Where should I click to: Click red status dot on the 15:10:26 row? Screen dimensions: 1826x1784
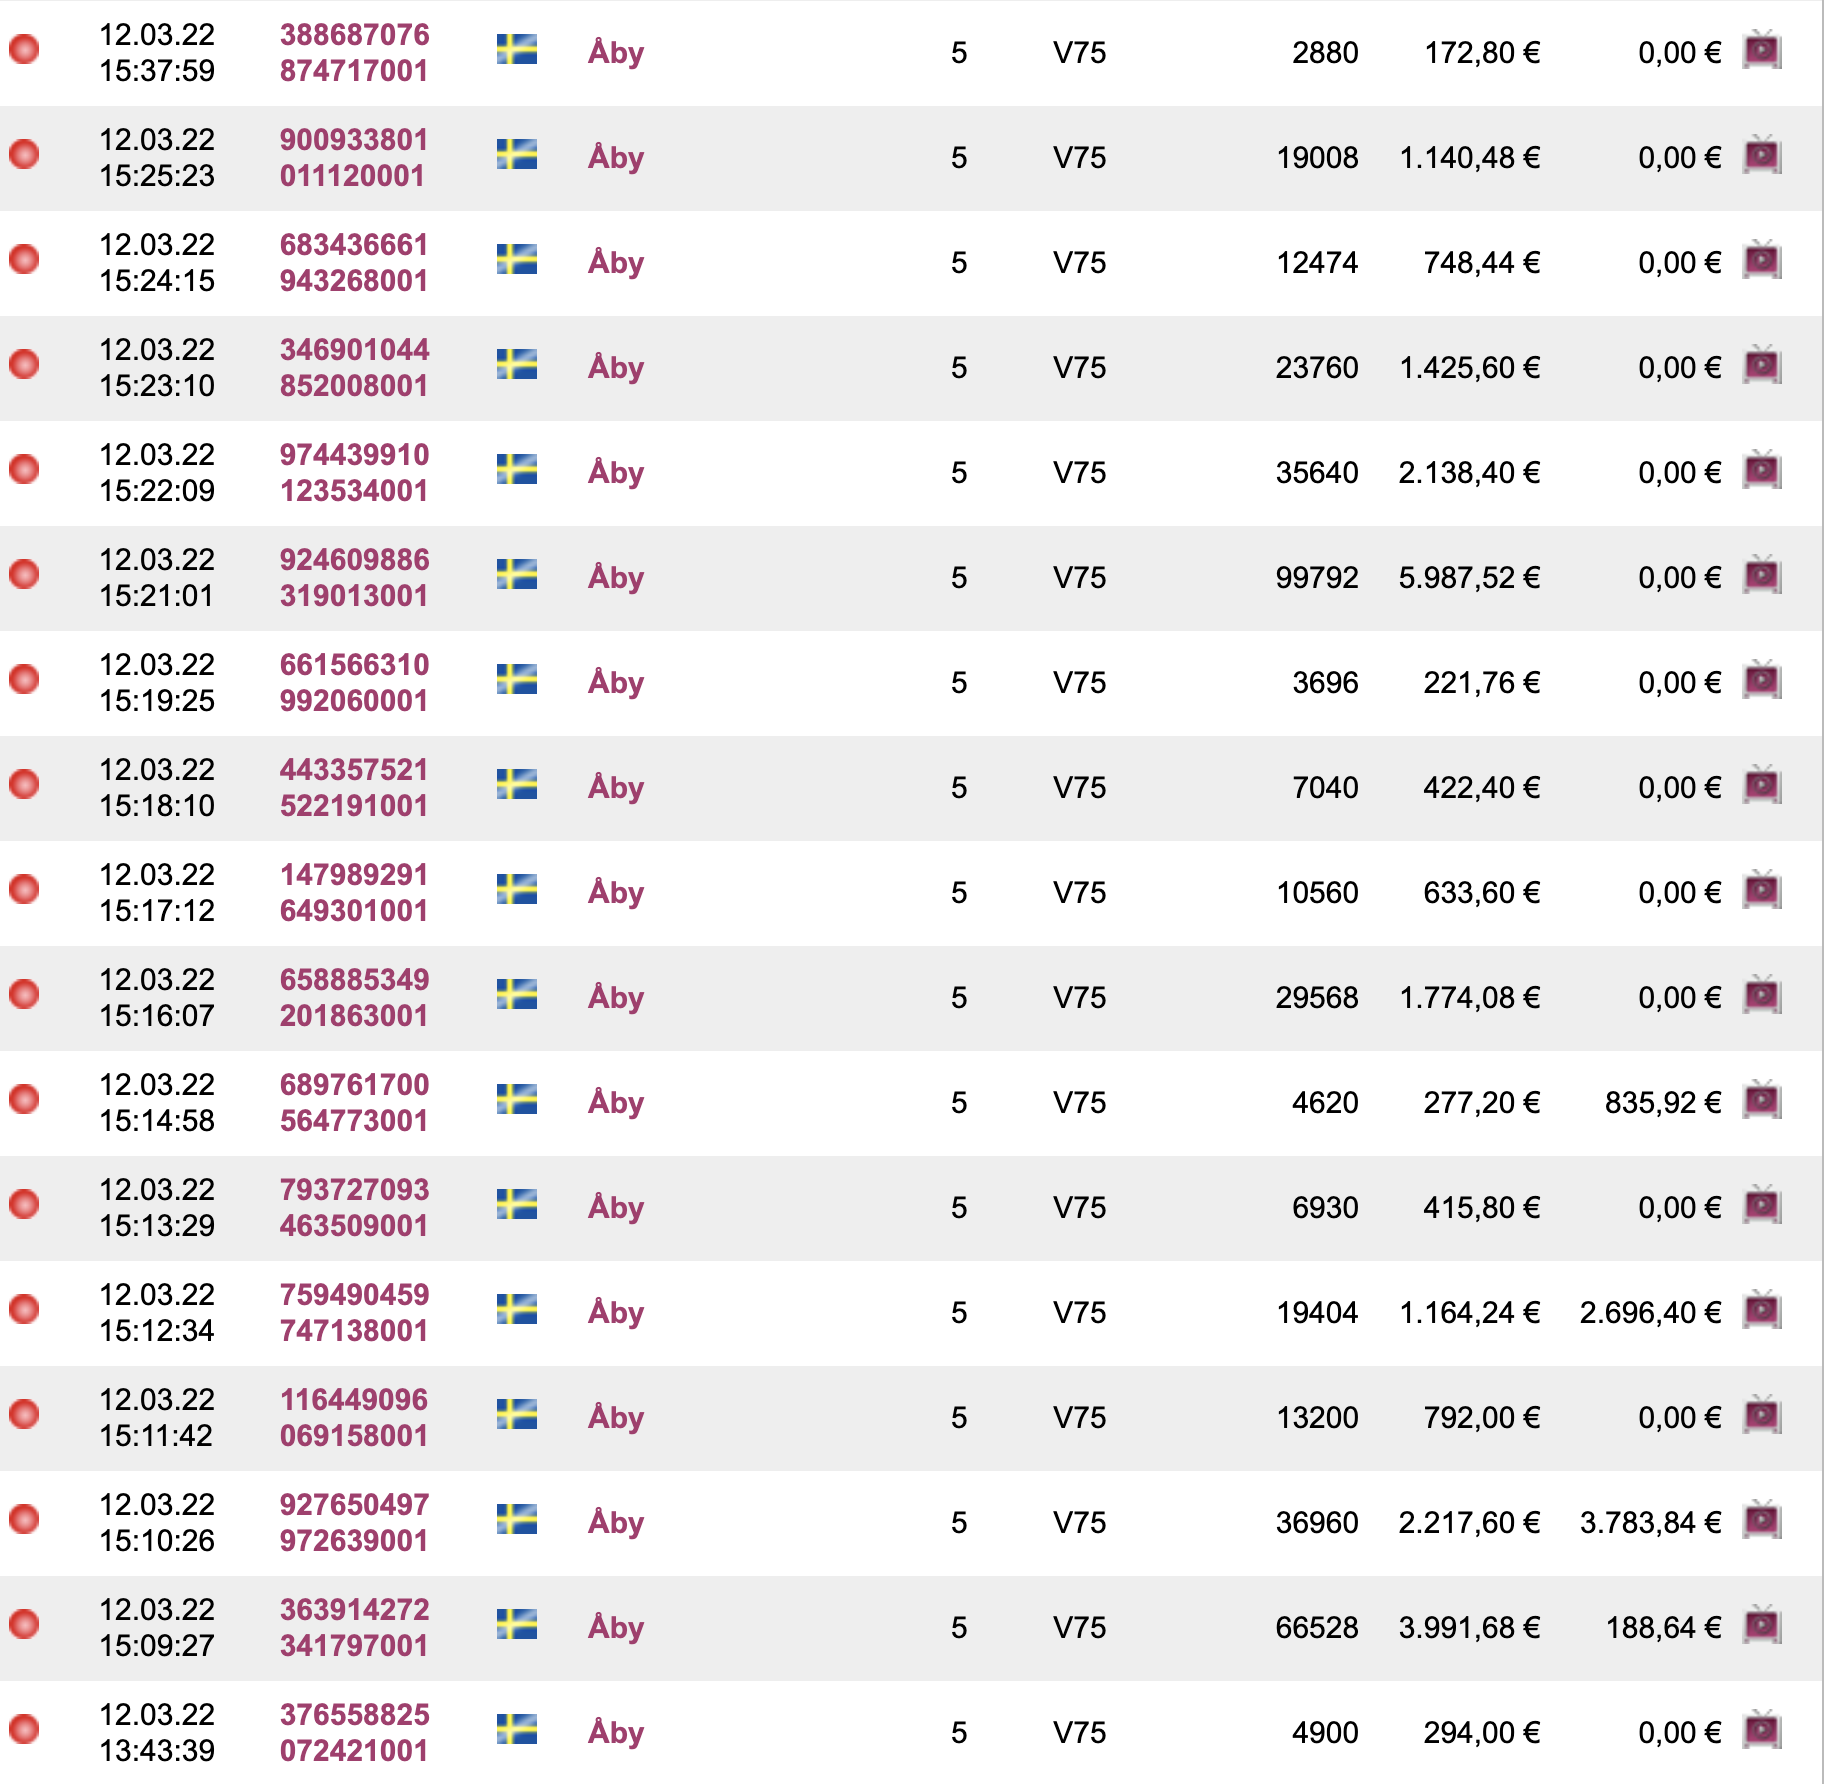[x=24, y=1519]
